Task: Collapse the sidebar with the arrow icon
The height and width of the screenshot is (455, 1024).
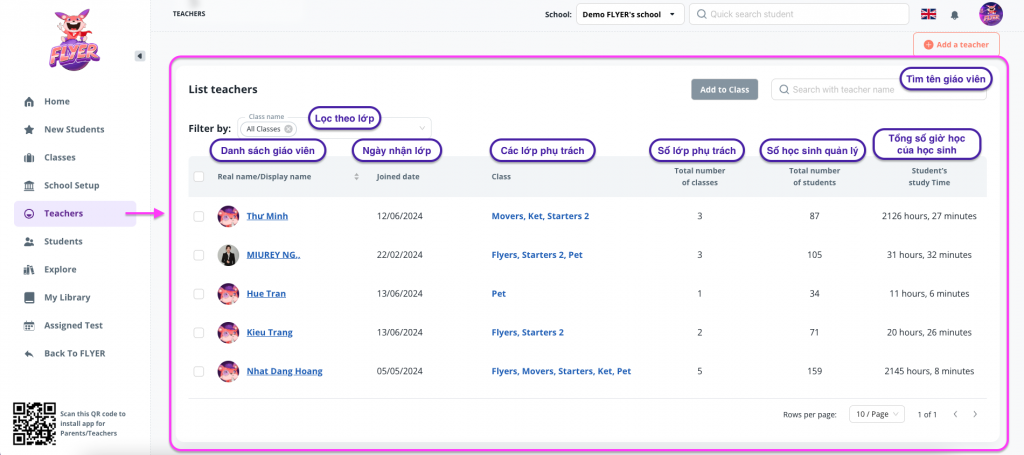Action: coord(140,56)
